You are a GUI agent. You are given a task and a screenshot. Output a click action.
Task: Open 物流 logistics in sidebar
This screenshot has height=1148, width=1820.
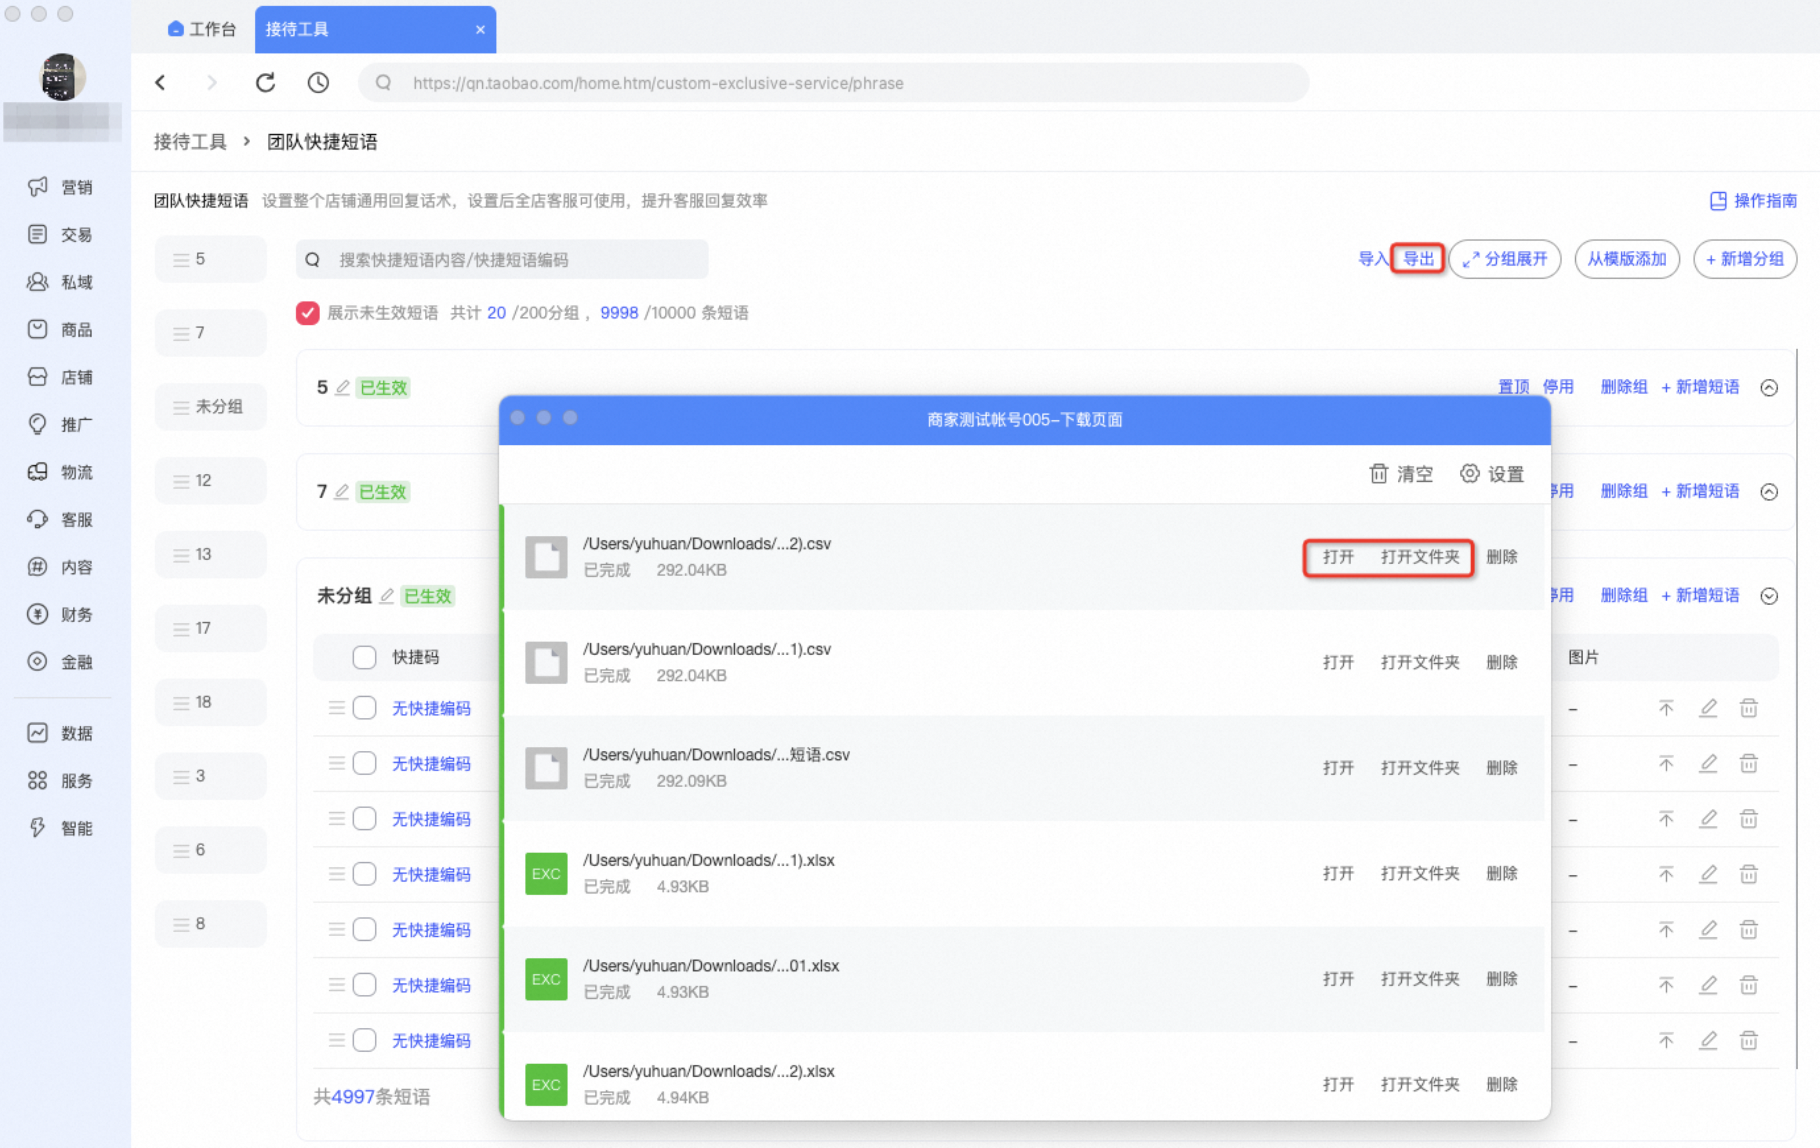tap(60, 472)
